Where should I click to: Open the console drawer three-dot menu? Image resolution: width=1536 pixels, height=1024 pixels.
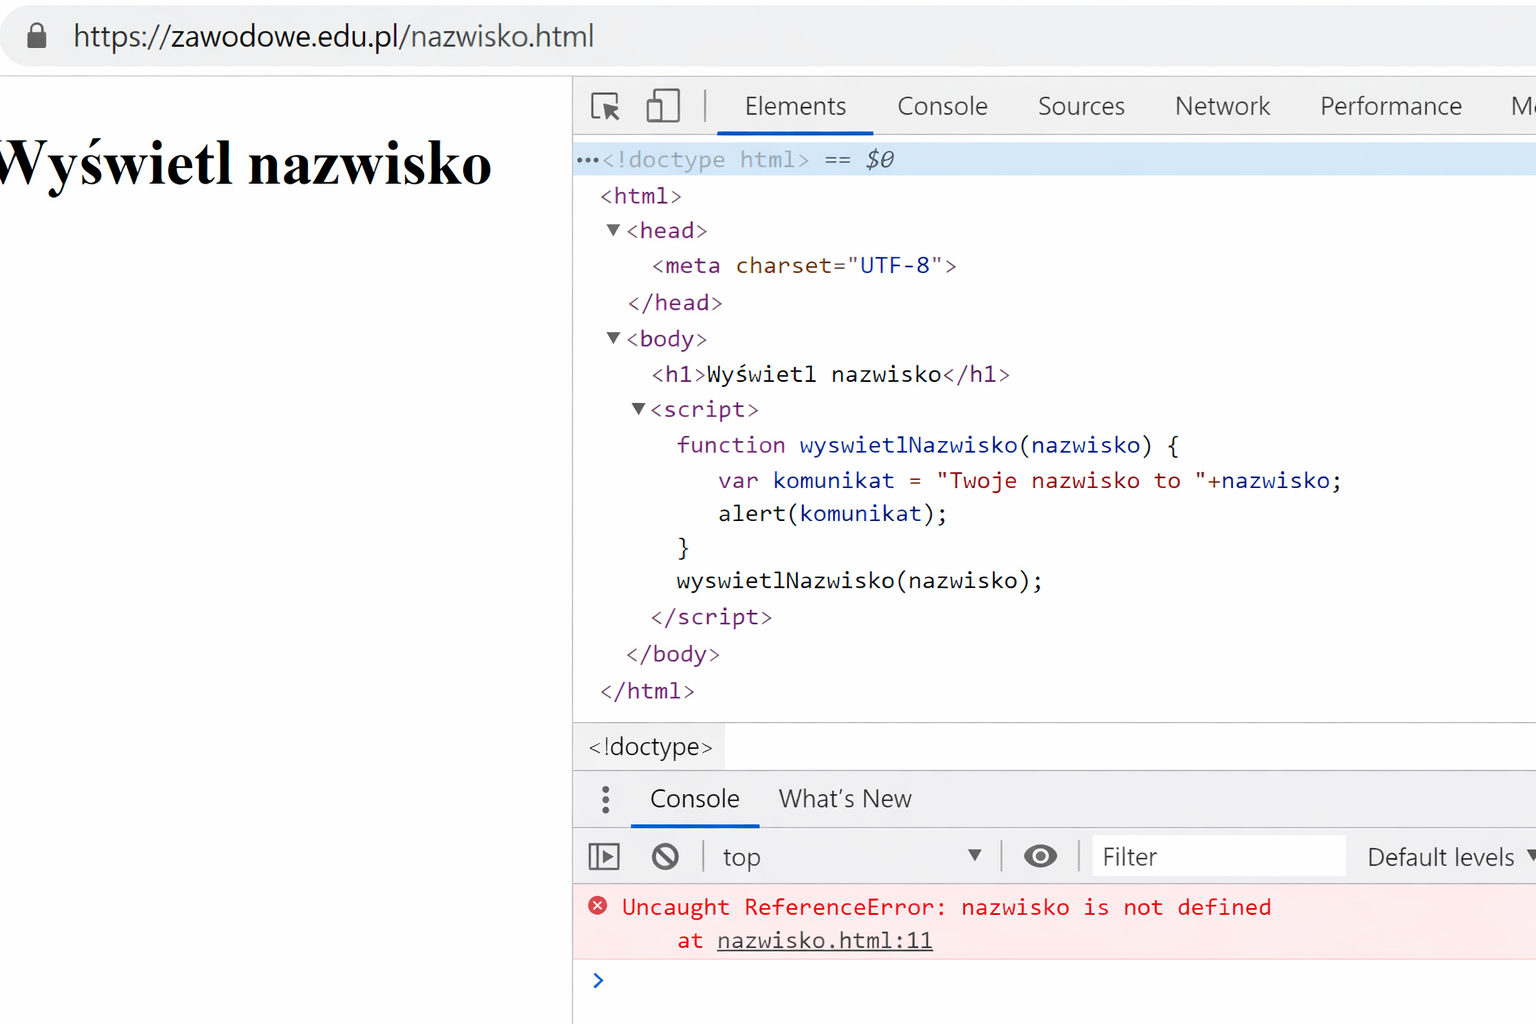(x=605, y=799)
